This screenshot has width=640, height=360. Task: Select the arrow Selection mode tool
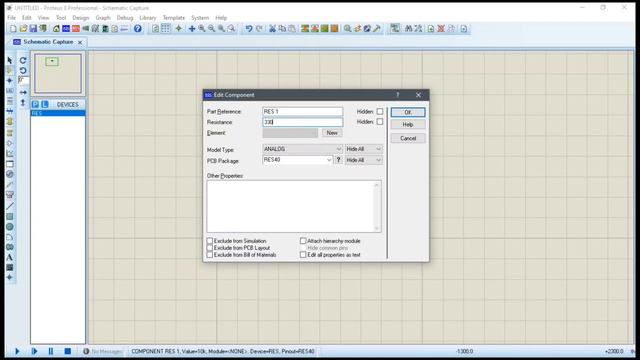click(x=10, y=60)
